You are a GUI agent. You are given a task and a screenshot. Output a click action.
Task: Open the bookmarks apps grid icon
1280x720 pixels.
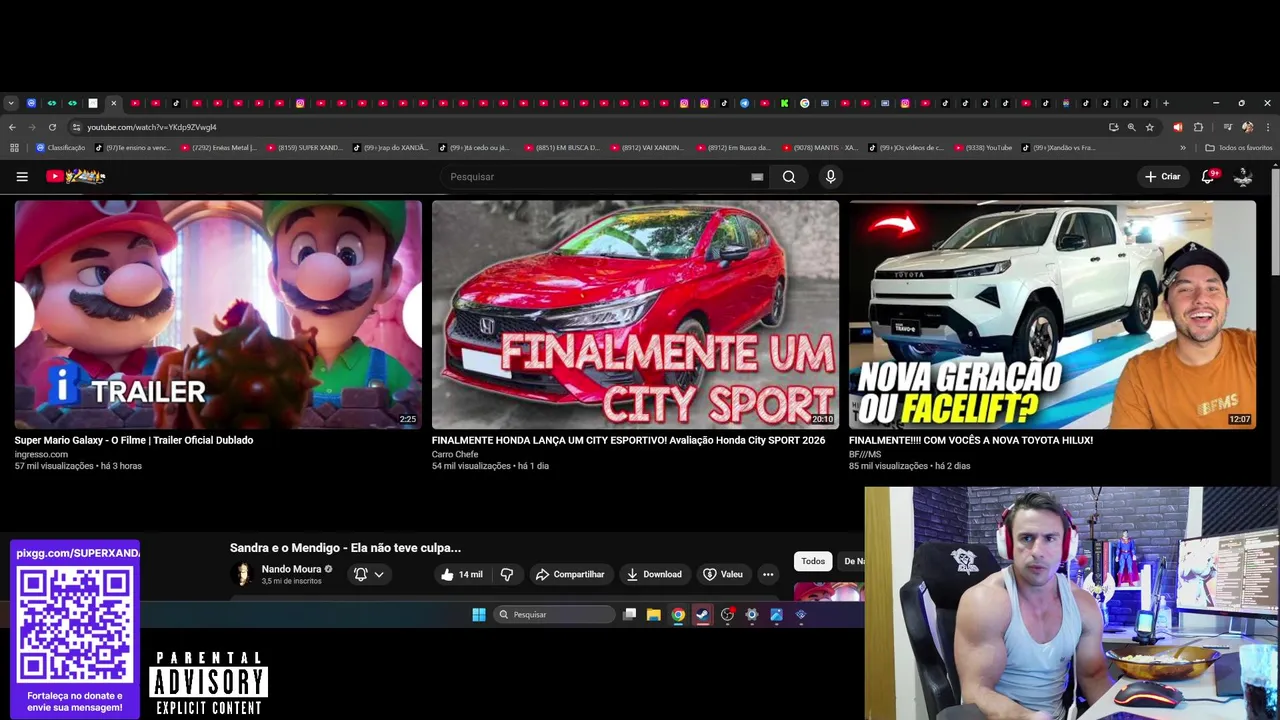click(14, 148)
